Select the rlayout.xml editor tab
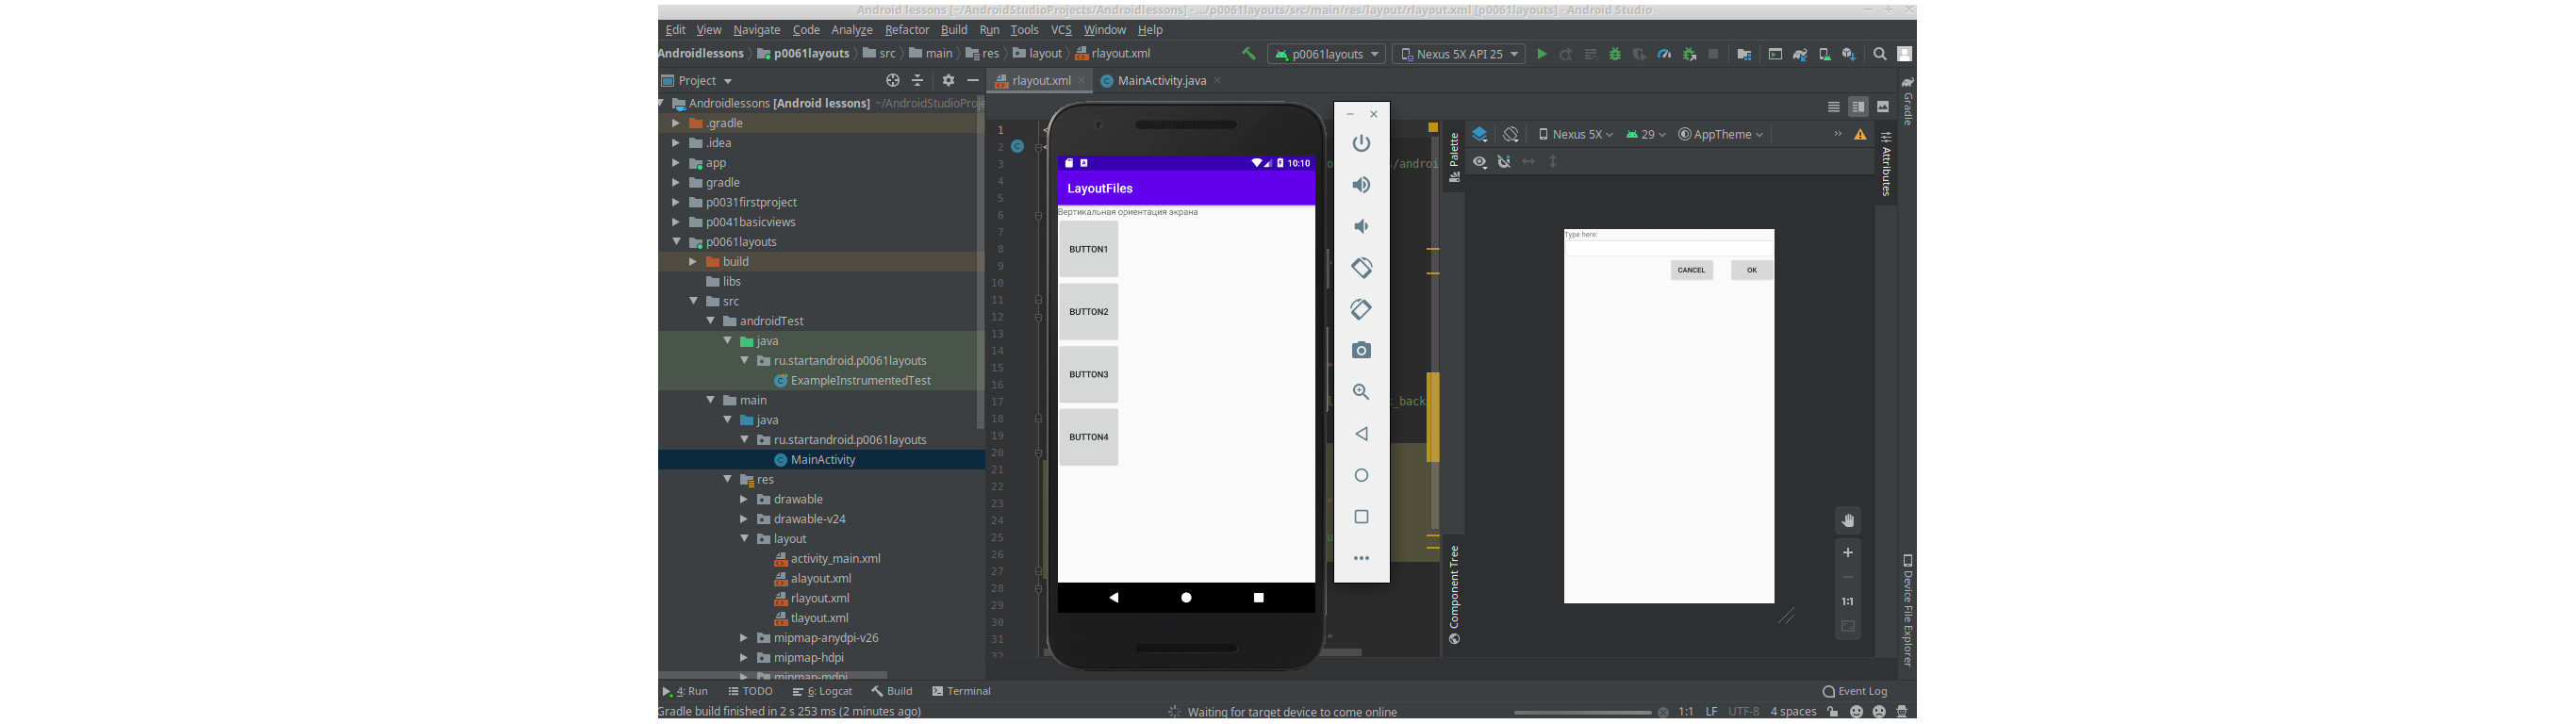This screenshot has width=2576, height=724. (x=1040, y=81)
